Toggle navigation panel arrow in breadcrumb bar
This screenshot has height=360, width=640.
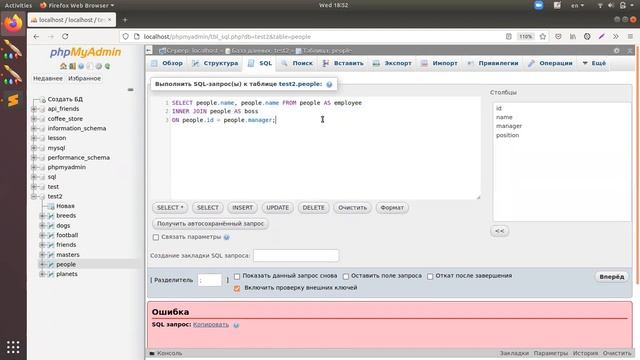pos(149,50)
